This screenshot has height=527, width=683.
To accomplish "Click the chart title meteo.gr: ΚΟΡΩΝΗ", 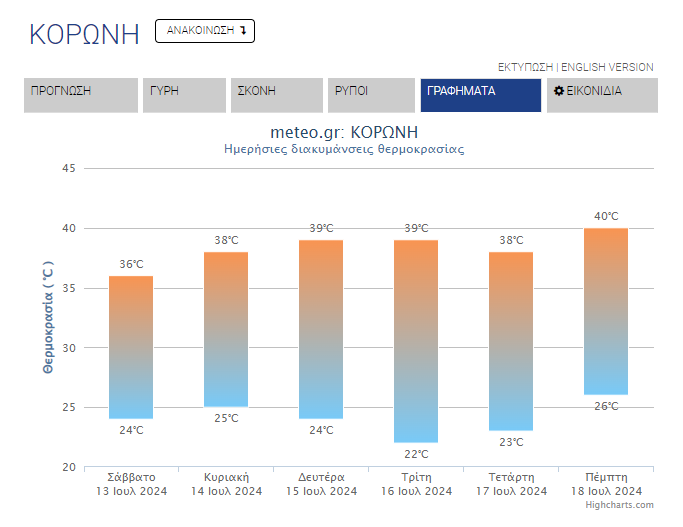I will (x=344, y=132).
